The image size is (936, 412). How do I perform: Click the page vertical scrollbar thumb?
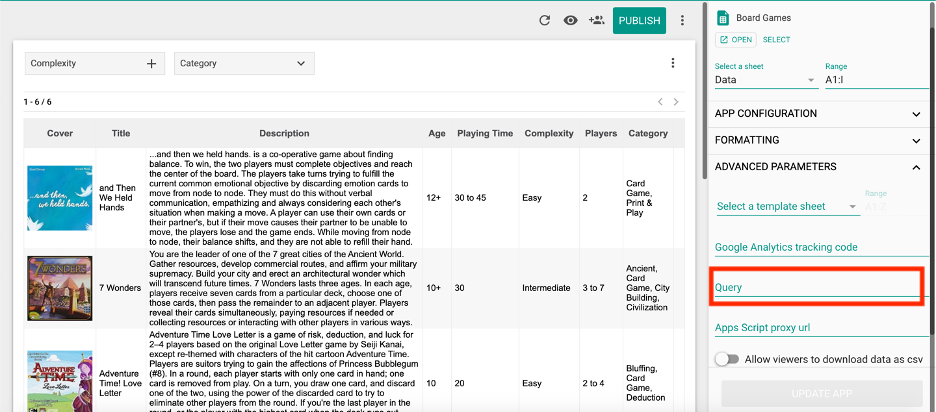706,90
